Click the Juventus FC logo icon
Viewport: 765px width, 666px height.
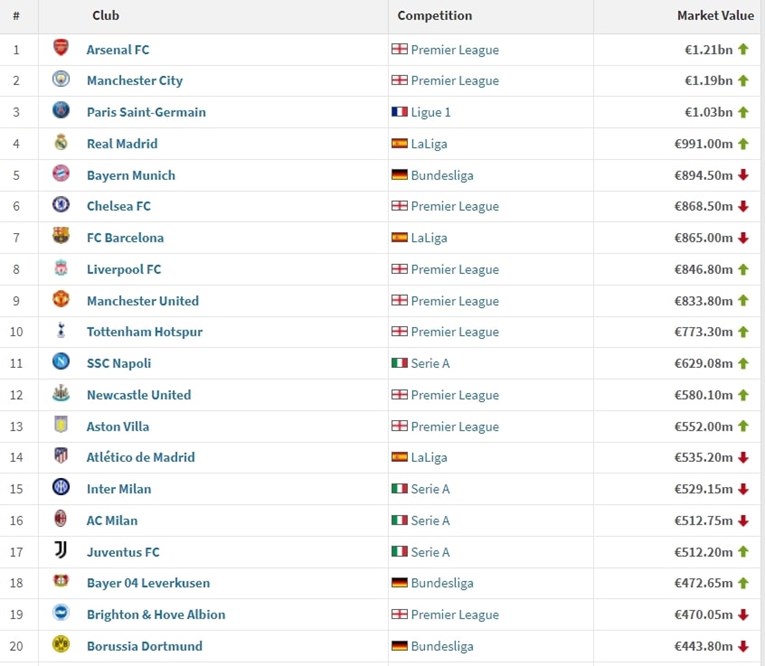coord(61,550)
